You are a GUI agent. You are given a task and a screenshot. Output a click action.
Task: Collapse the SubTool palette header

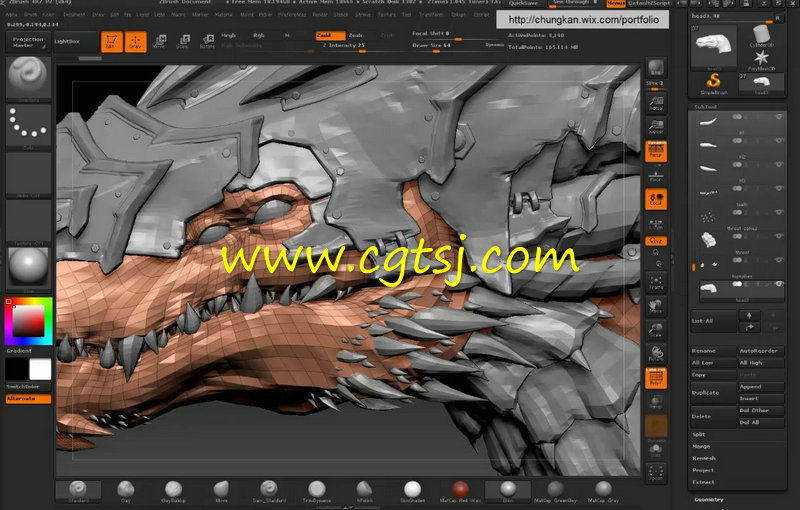pyautogui.click(x=705, y=107)
